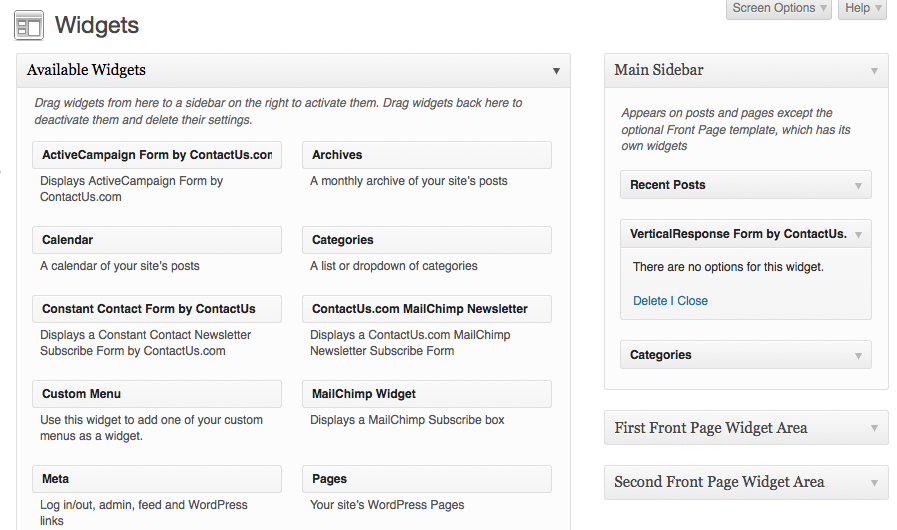Open the Screen Options tab
897x530 pixels.
coord(779,9)
